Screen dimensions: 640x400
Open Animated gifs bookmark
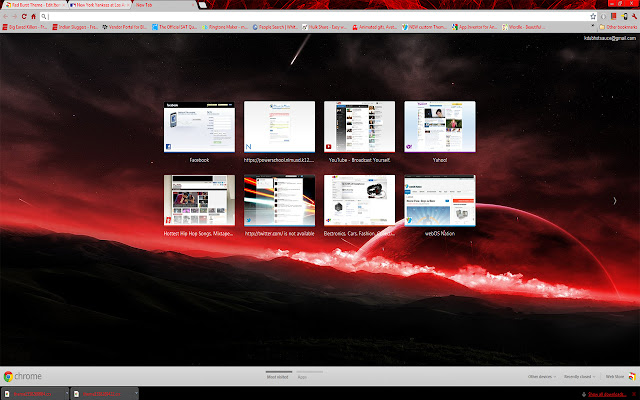(375, 27)
